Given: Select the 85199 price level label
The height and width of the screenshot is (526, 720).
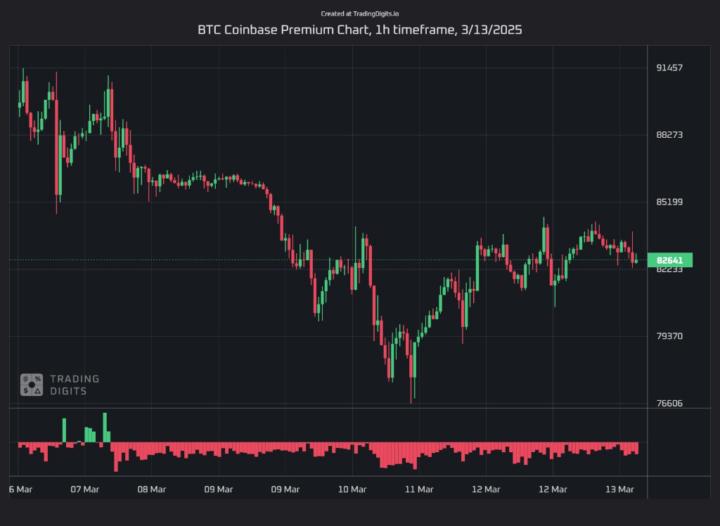Looking at the screenshot, I should point(669,202).
